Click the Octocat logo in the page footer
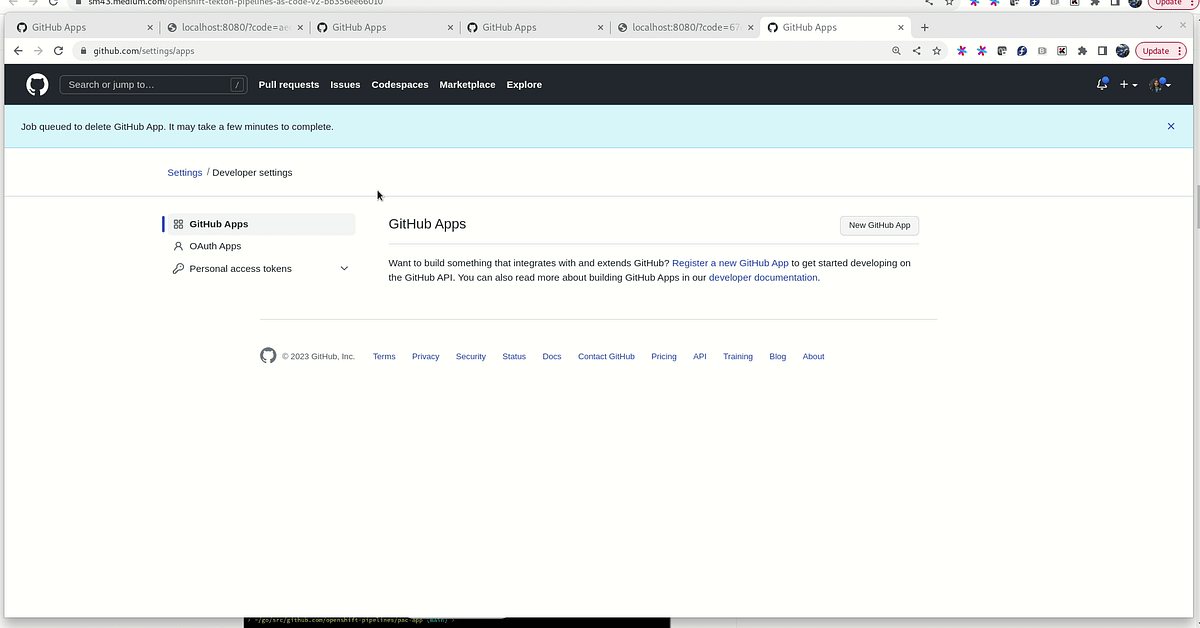This screenshot has width=1200, height=628. (268, 355)
